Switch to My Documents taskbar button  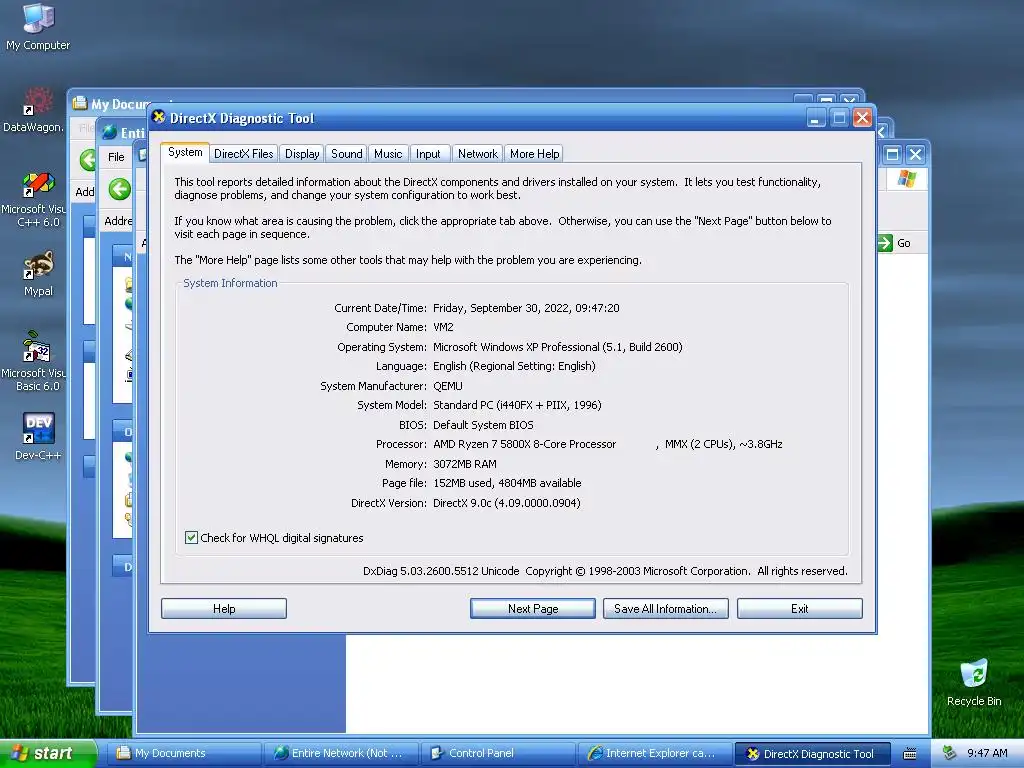[x=184, y=753]
